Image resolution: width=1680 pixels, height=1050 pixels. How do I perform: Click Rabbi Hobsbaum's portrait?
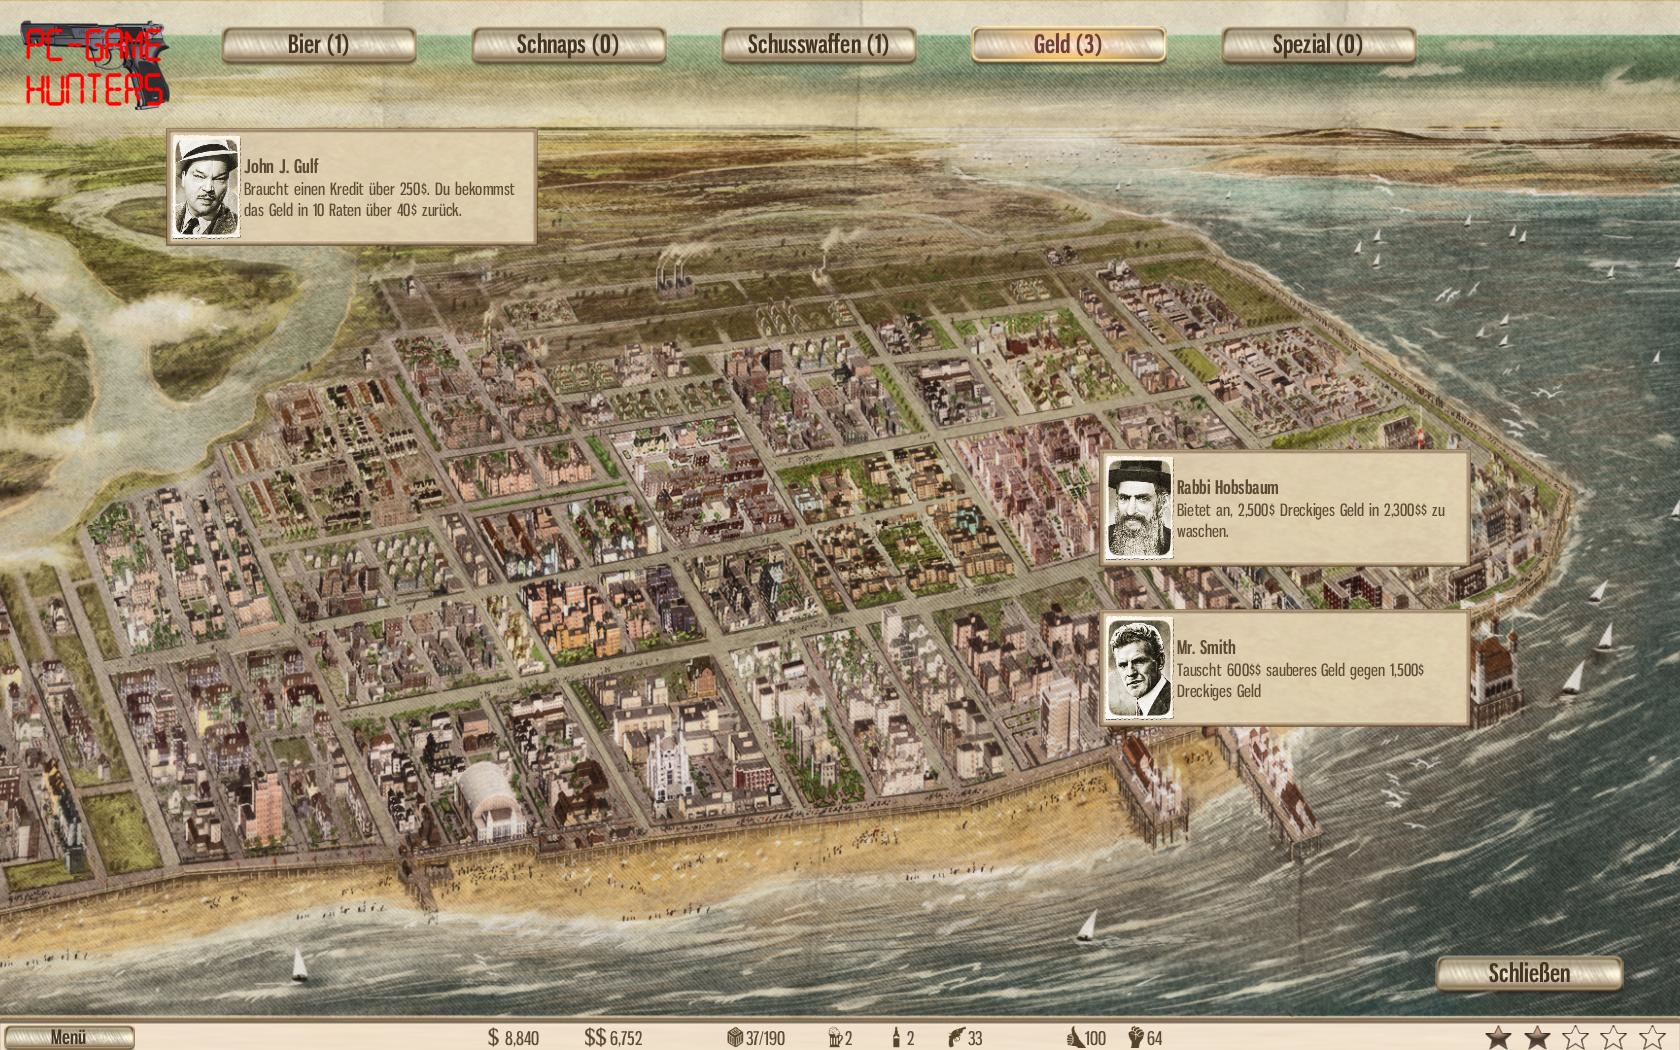(x=1139, y=509)
